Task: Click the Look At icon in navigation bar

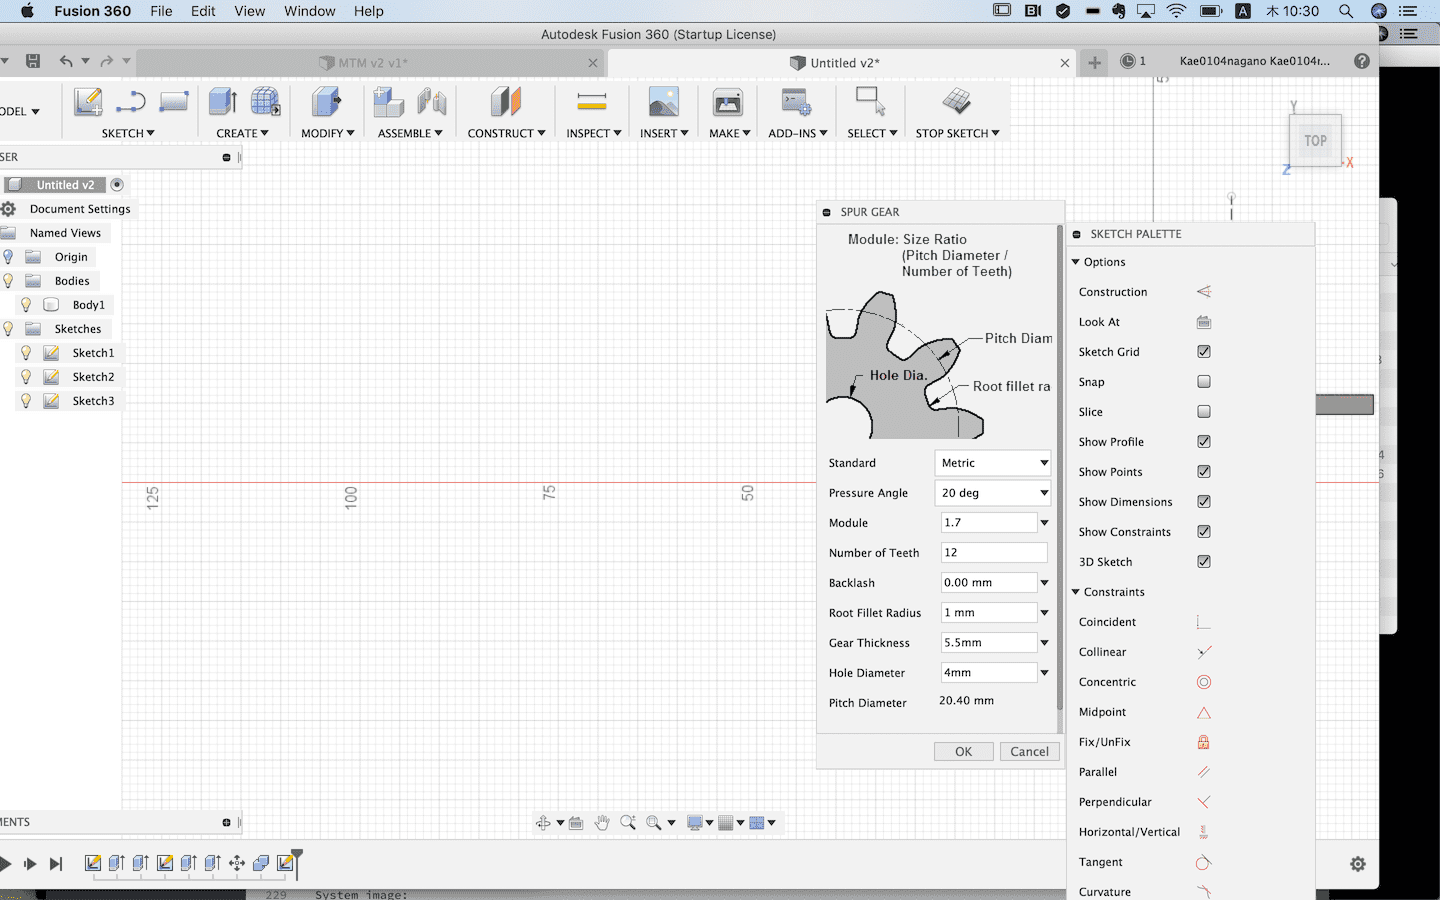Action: (576, 823)
